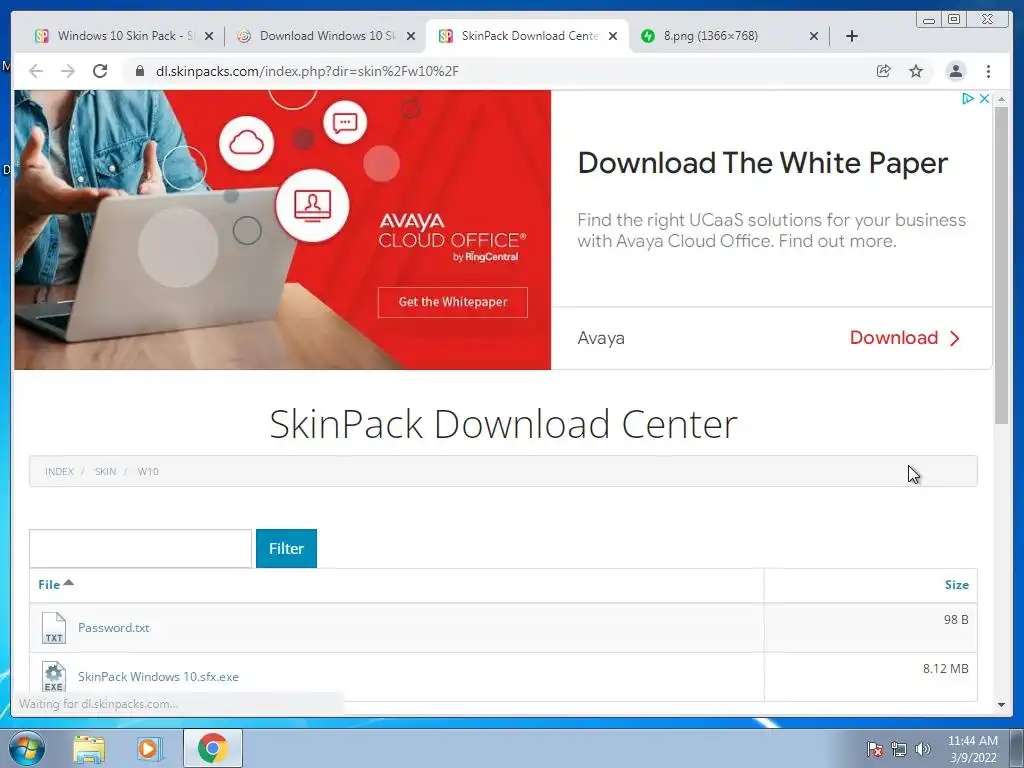Screen dimensions: 1024x768
Task: Sort the list by Size column
Action: pos(957,584)
